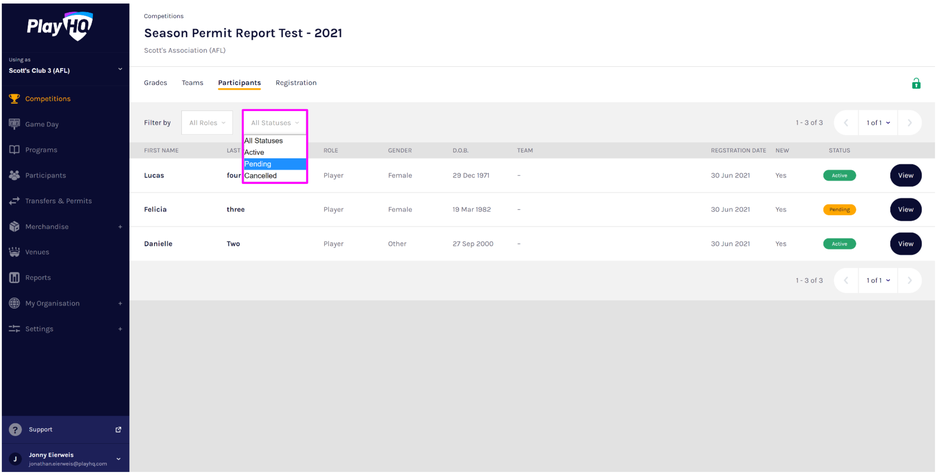View participant Lucas four

[x=905, y=176]
